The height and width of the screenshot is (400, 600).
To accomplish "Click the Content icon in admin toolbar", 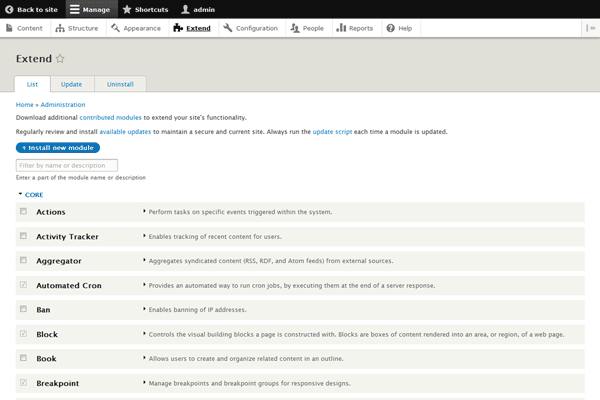I will (10, 28).
